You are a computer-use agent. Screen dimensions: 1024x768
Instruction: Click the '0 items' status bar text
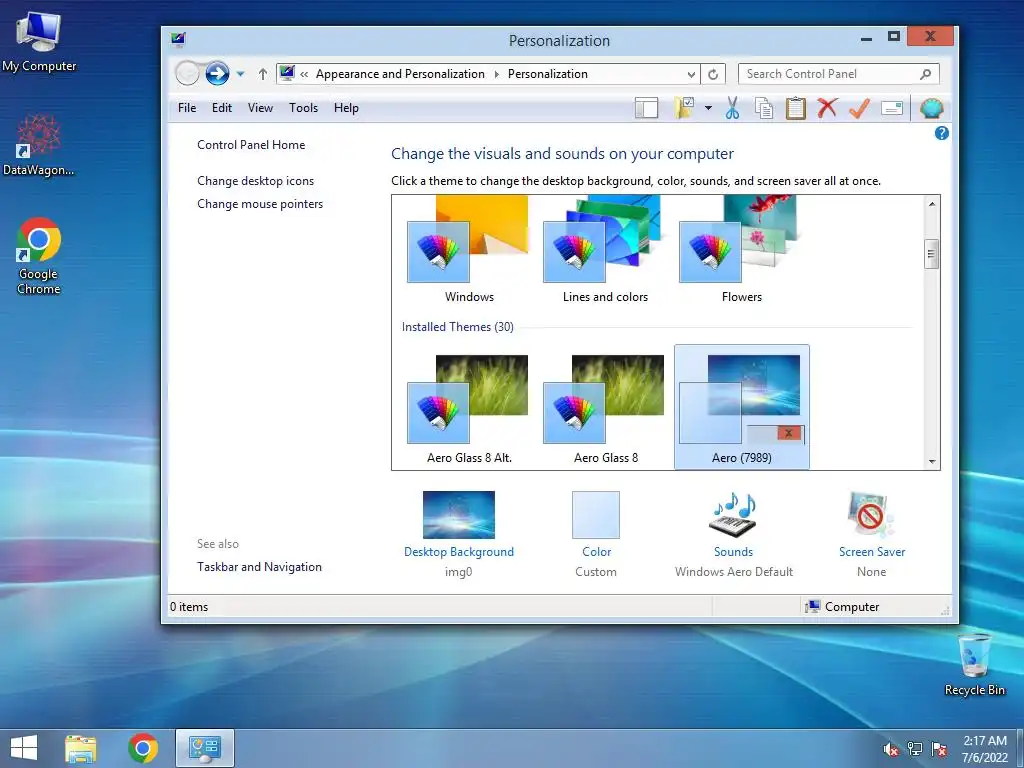click(x=189, y=607)
